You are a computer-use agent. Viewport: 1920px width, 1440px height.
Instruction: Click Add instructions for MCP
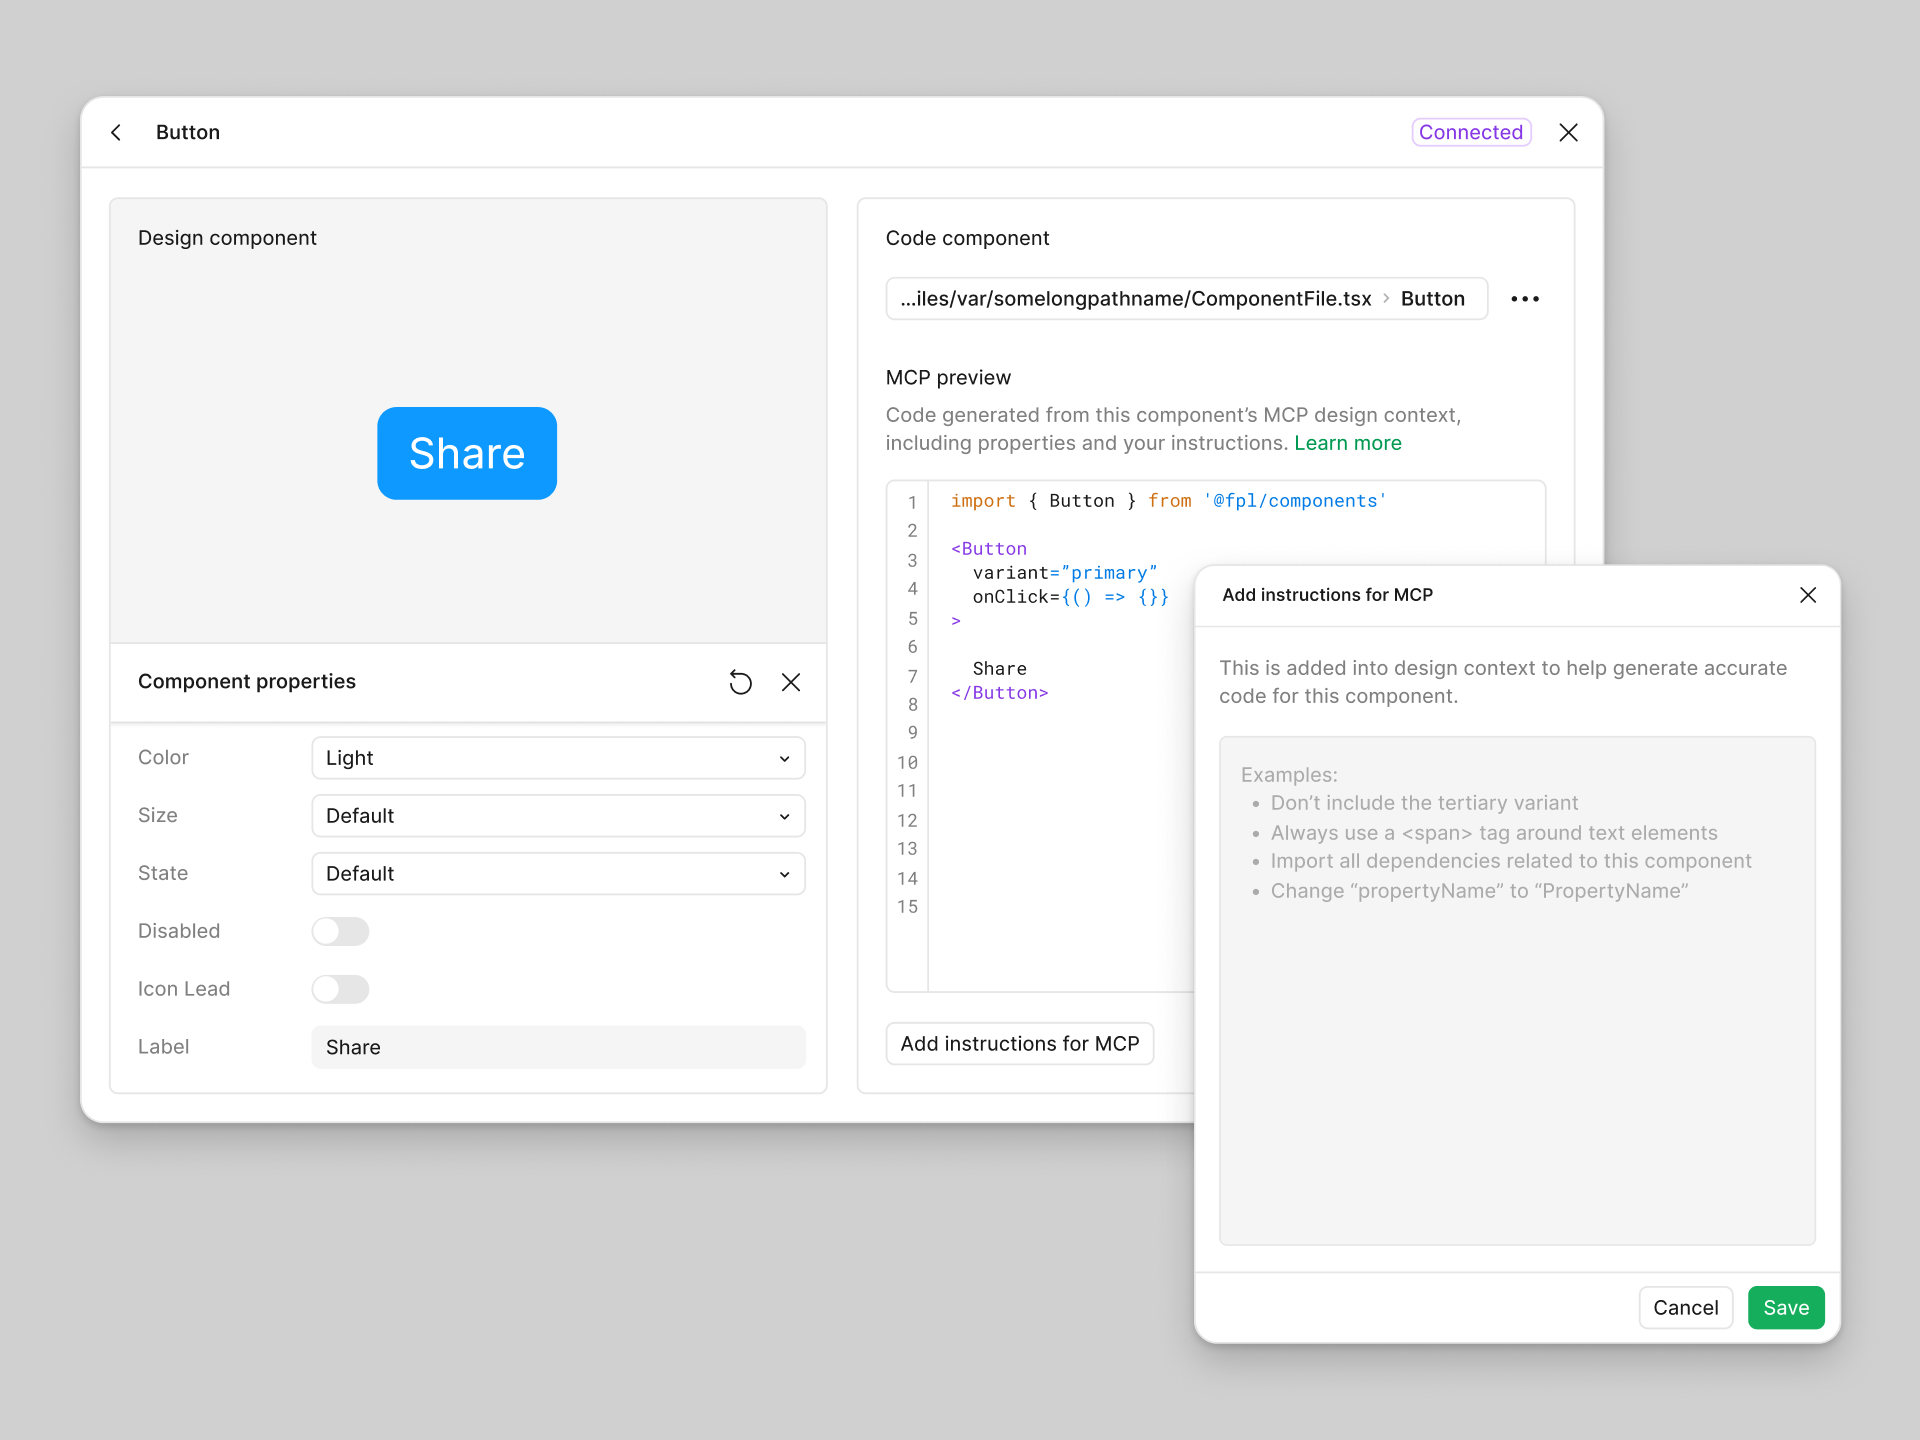click(x=1019, y=1043)
